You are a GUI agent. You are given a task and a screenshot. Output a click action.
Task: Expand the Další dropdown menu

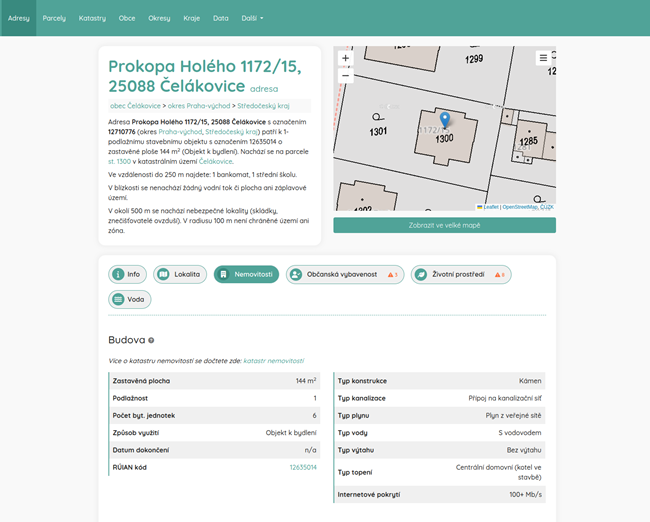(252, 18)
